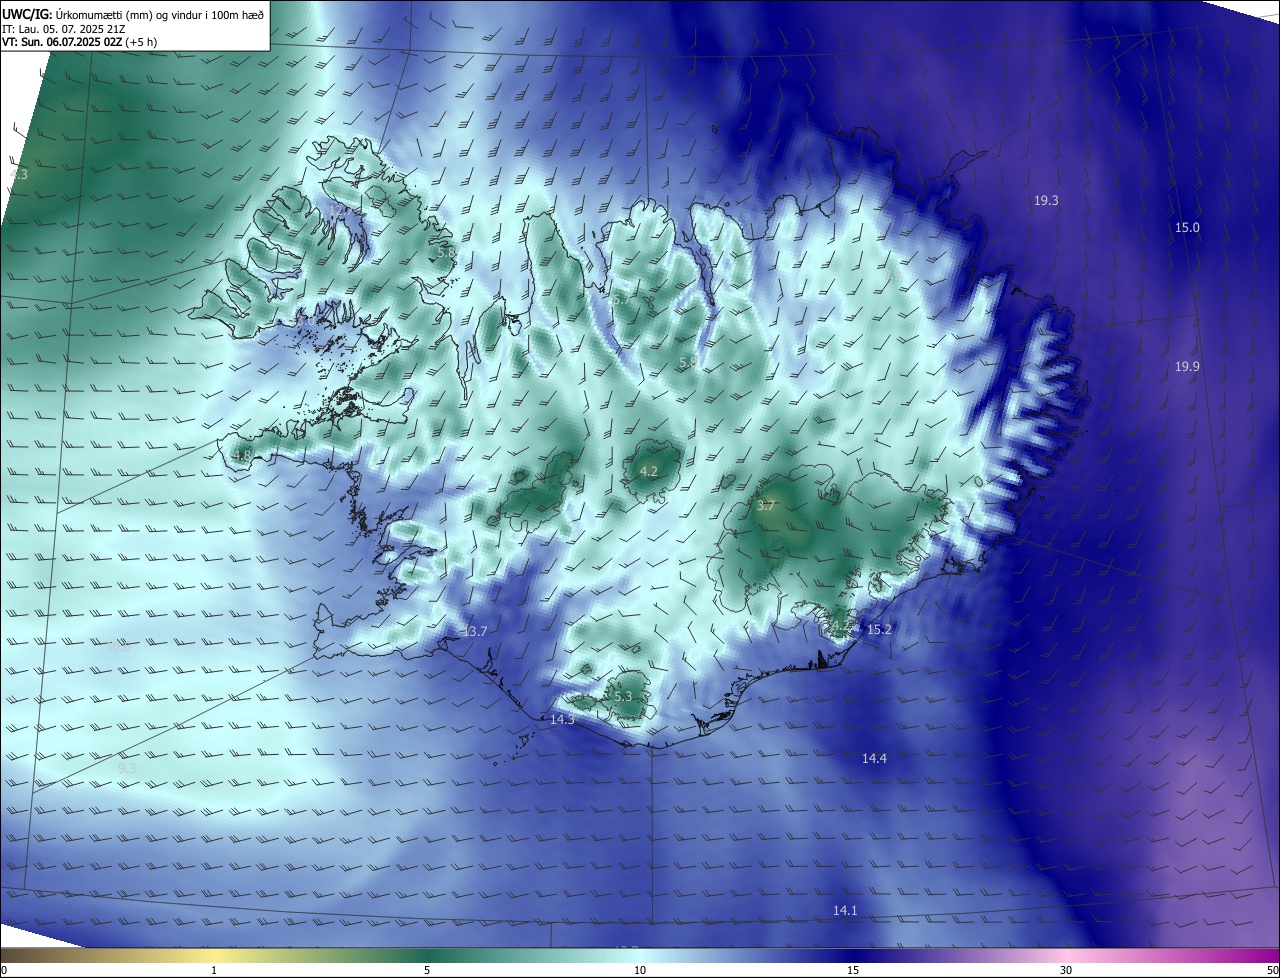This screenshot has height=978, width=1280.
Task: Click the colorbar tick label 30
Action: [x=1066, y=970]
